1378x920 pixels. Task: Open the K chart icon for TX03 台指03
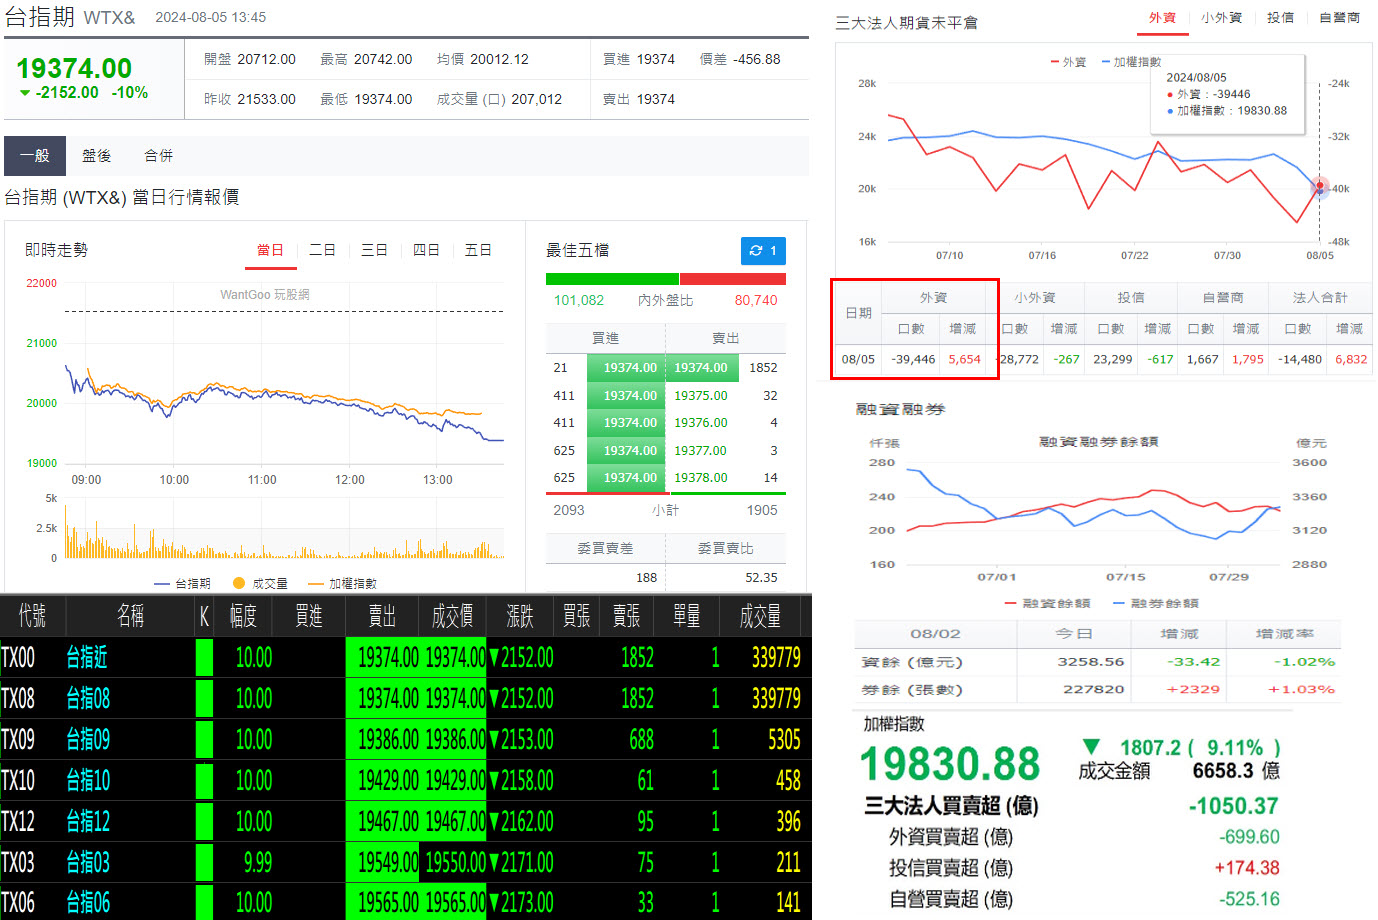(x=203, y=862)
